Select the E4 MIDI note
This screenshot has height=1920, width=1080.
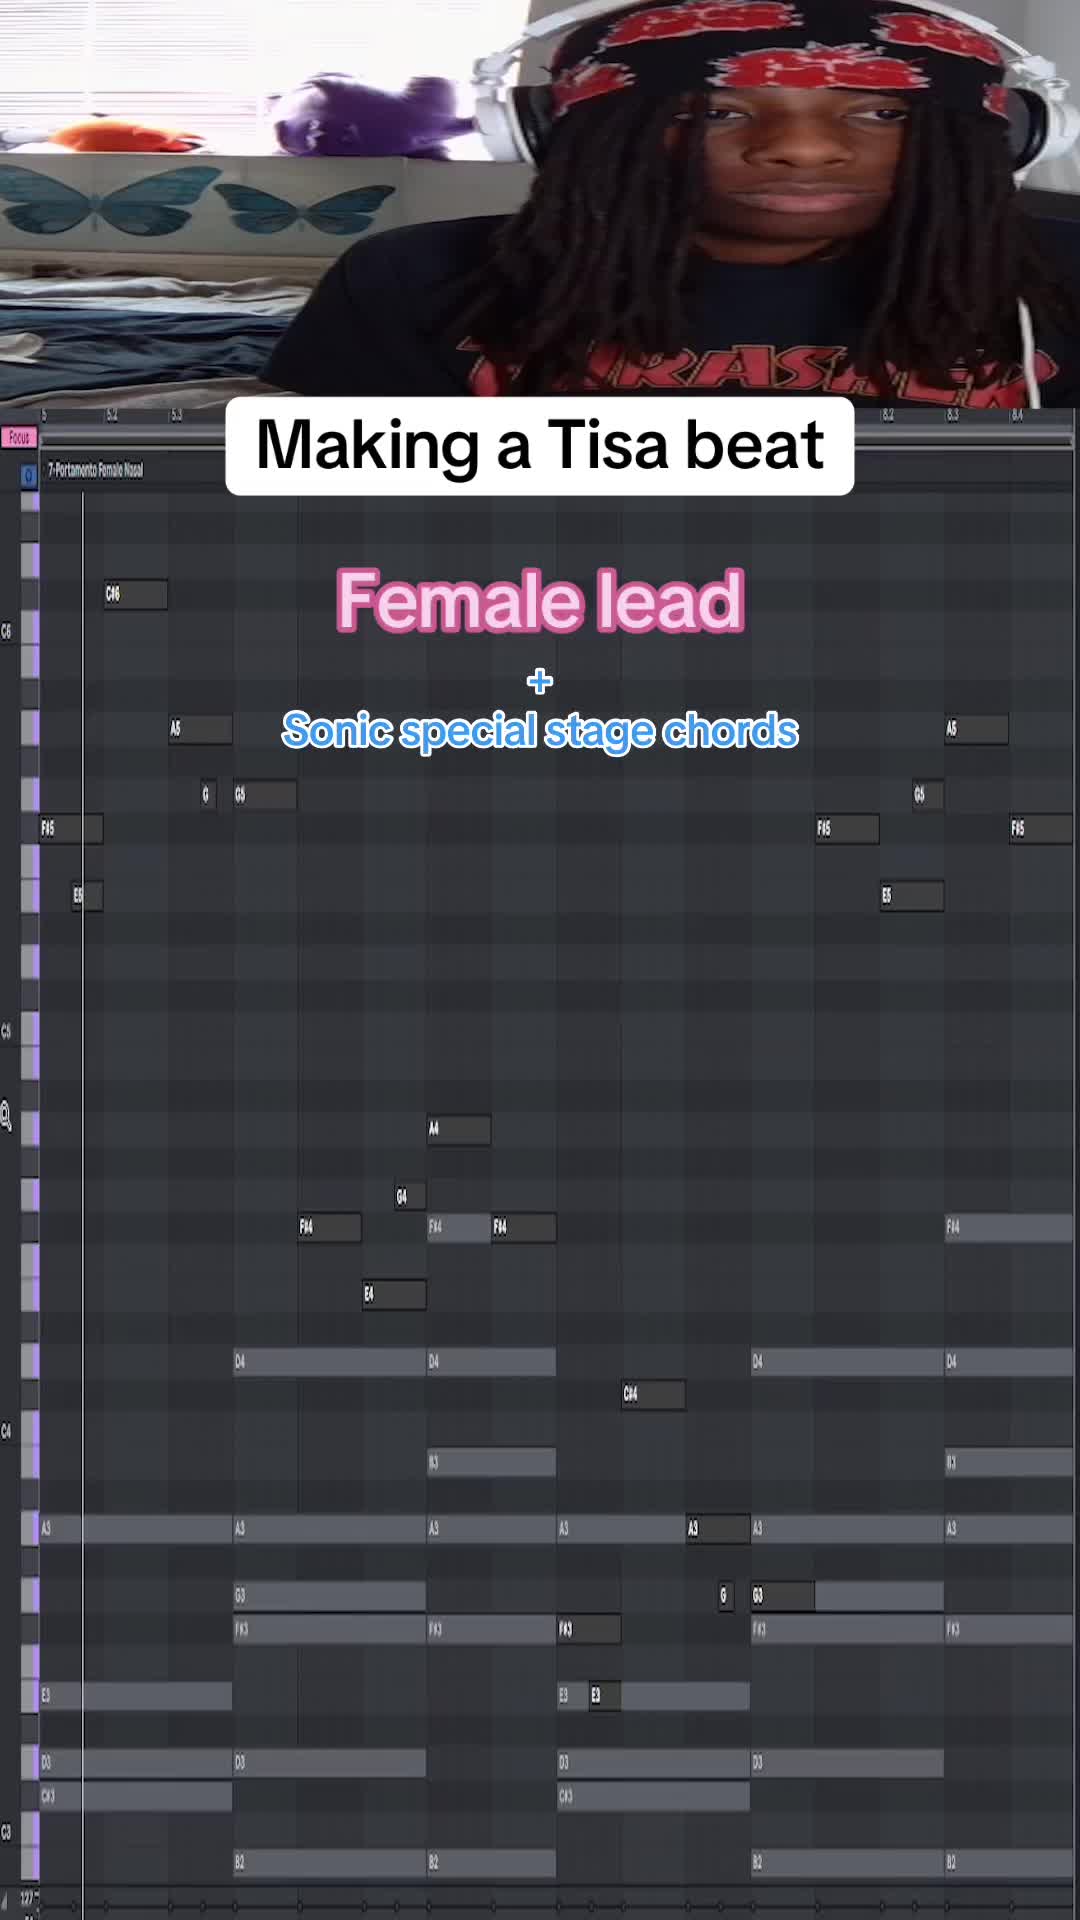[394, 1295]
